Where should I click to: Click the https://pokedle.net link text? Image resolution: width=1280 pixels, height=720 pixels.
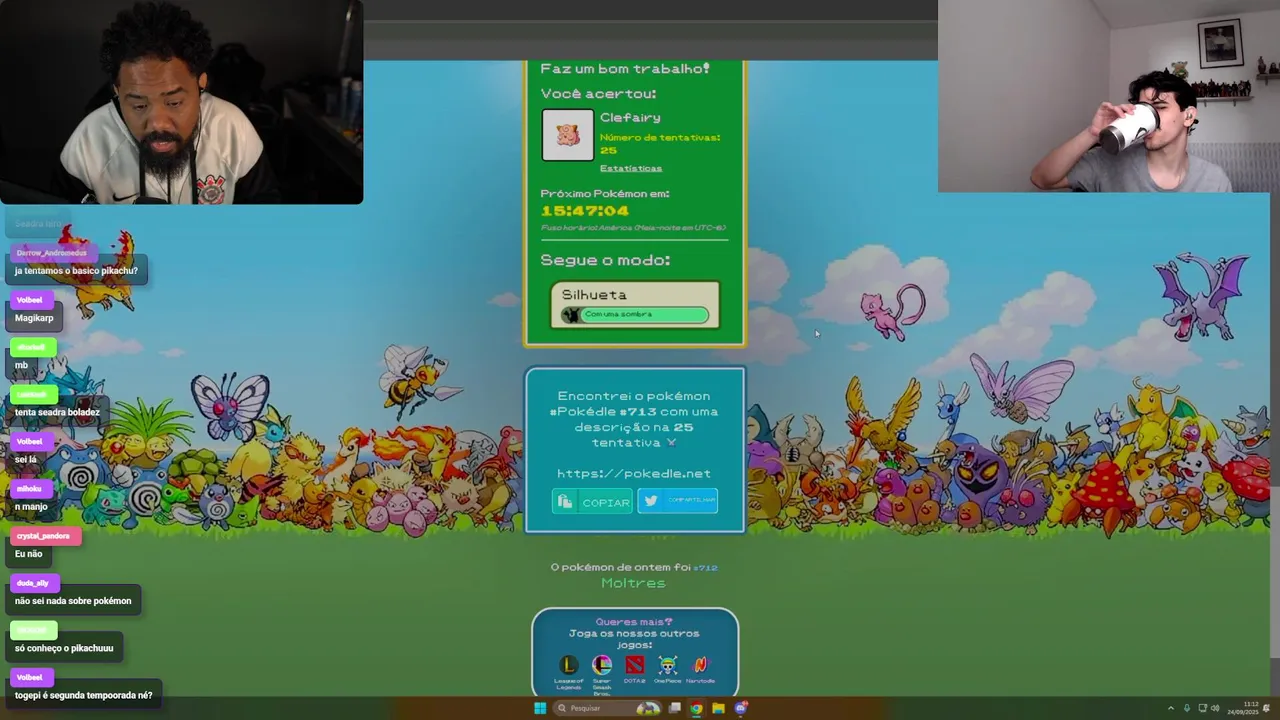click(634, 474)
